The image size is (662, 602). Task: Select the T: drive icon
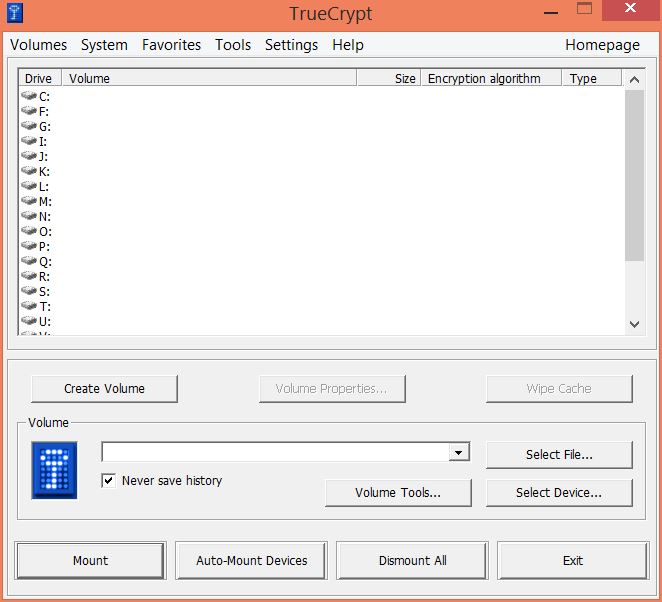click(29, 306)
